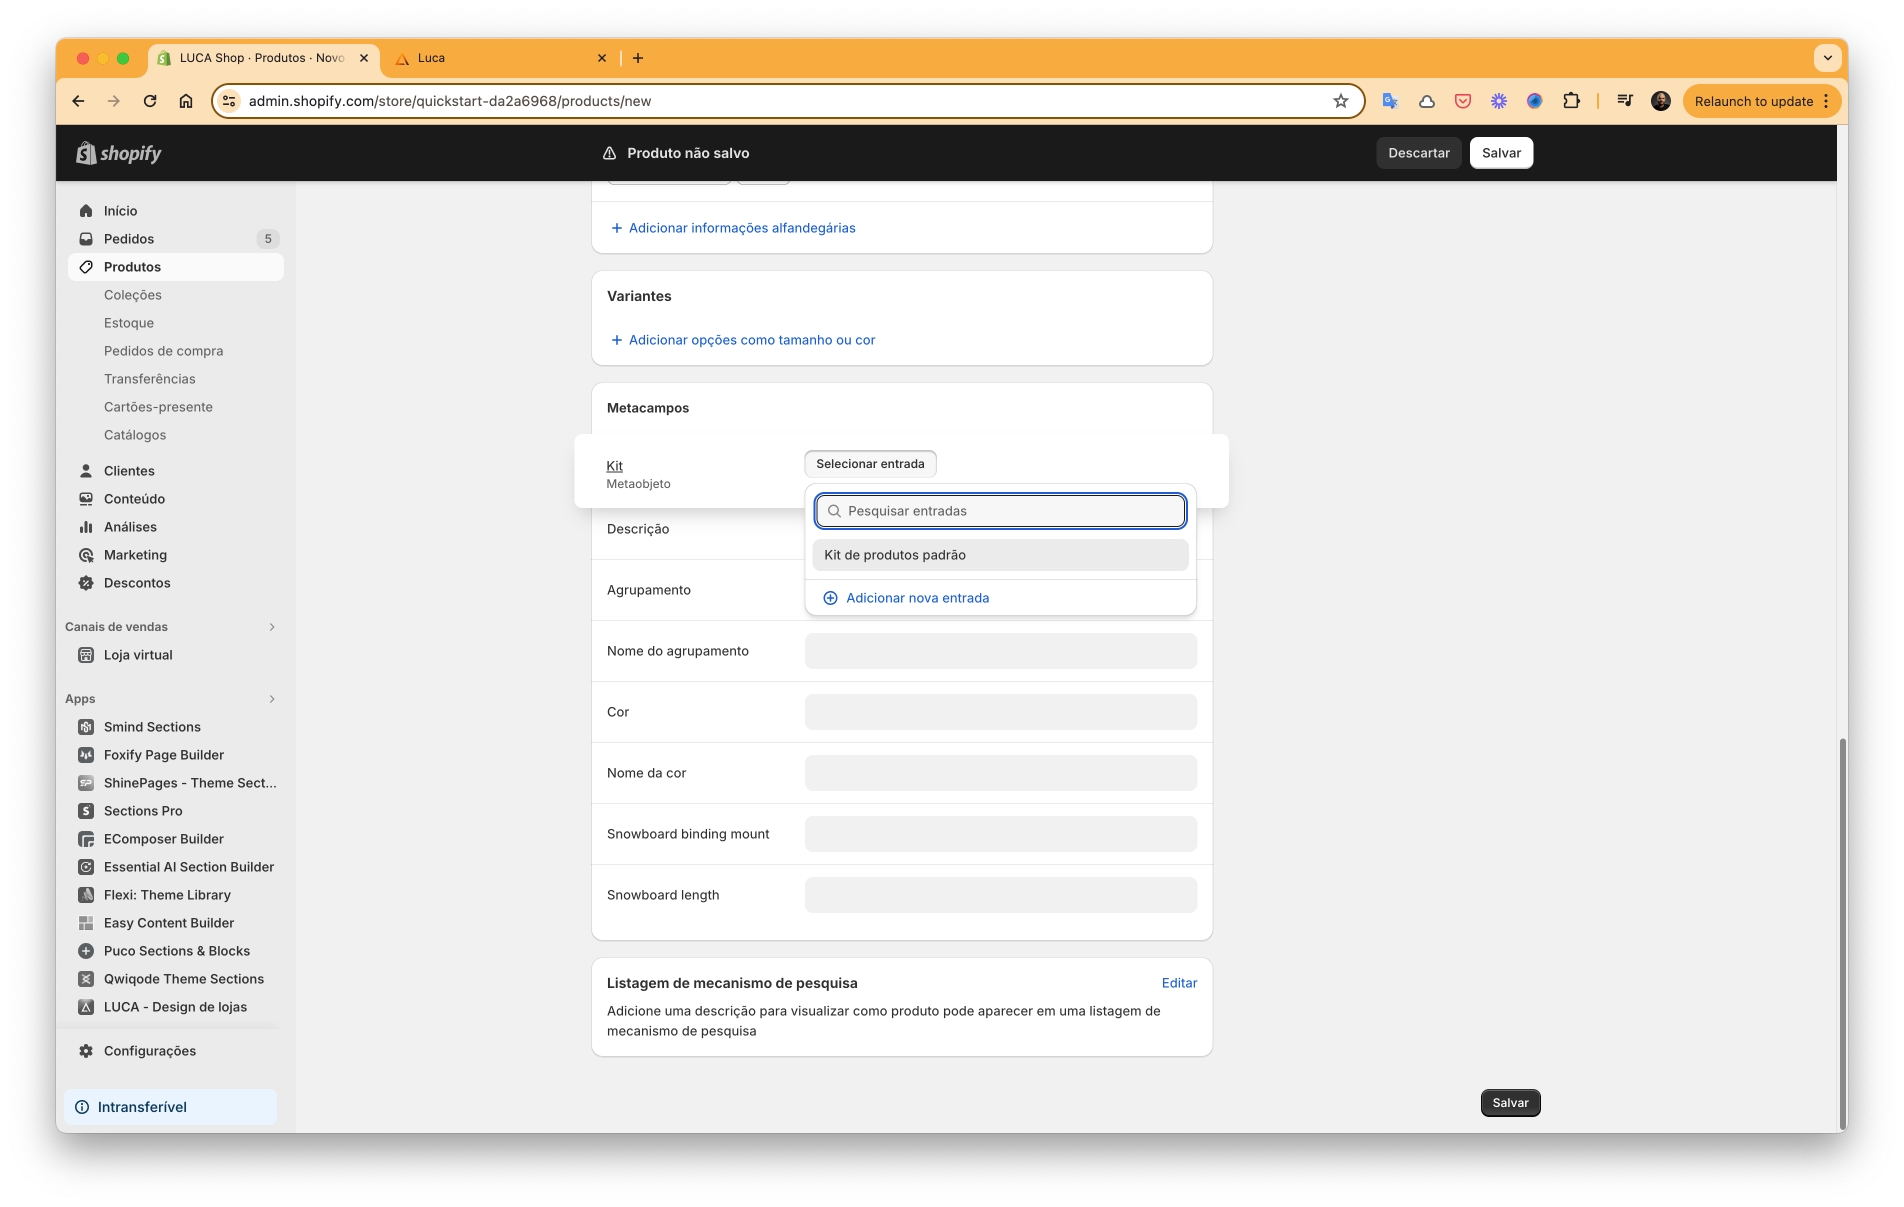1904x1207 pixels.
Task: Click Adicionar nova entrada link
Action: 917,598
